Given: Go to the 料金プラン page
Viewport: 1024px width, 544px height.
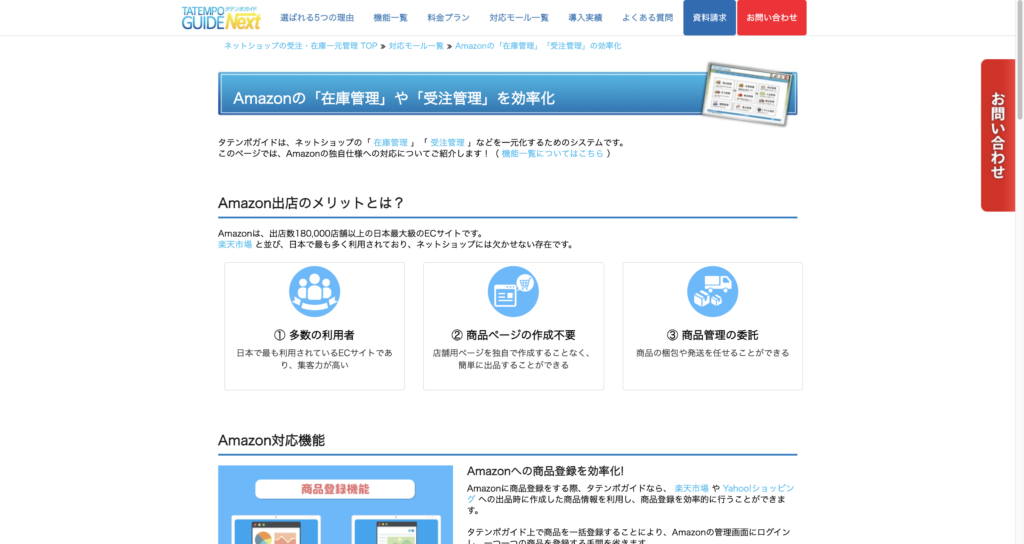Looking at the screenshot, I should [x=449, y=18].
